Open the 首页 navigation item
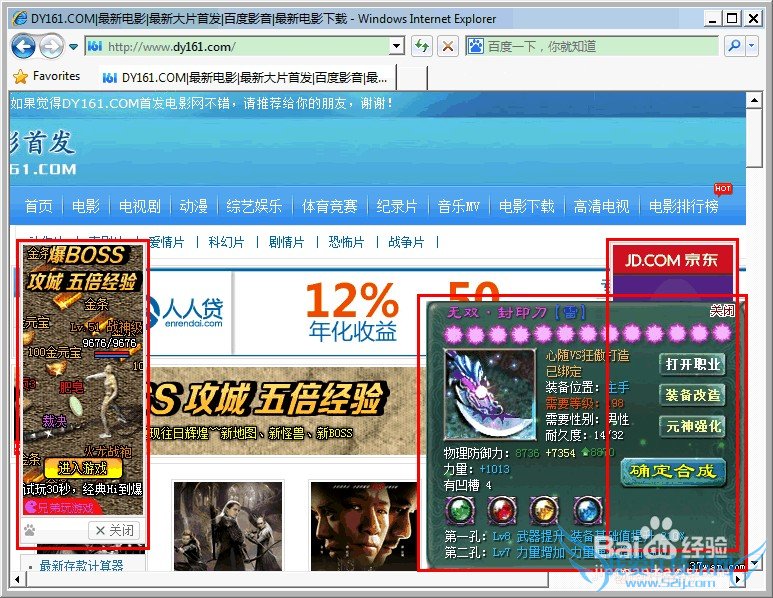 (38, 206)
